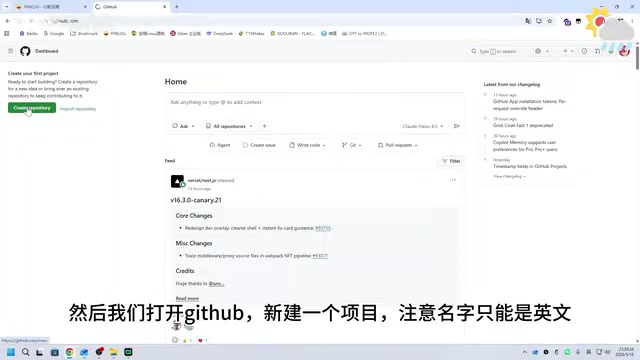The image size is (640, 360).
Task: Click the Ask anything chat input
Action: tap(314, 102)
